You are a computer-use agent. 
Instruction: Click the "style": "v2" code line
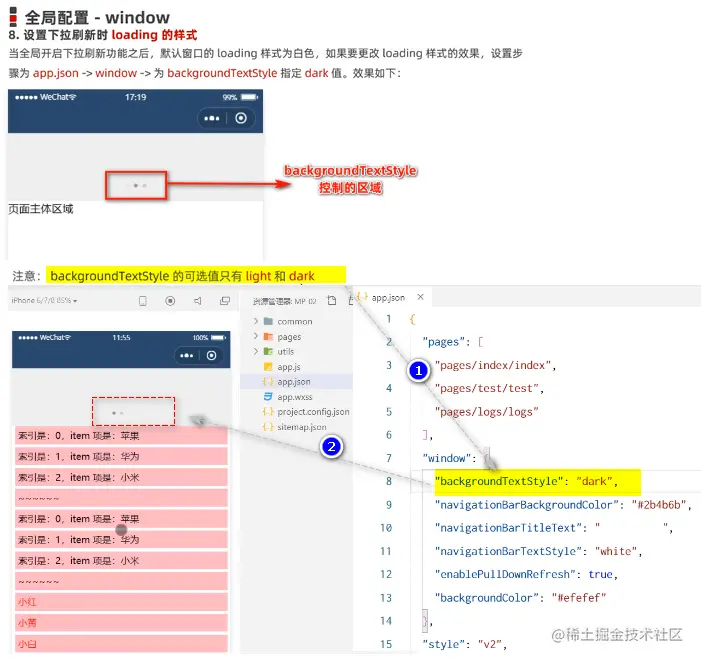coord(465,644)
